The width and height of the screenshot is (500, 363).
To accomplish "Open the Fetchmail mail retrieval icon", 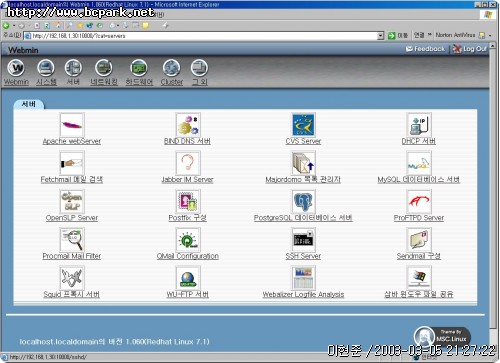I will [72, 163].
